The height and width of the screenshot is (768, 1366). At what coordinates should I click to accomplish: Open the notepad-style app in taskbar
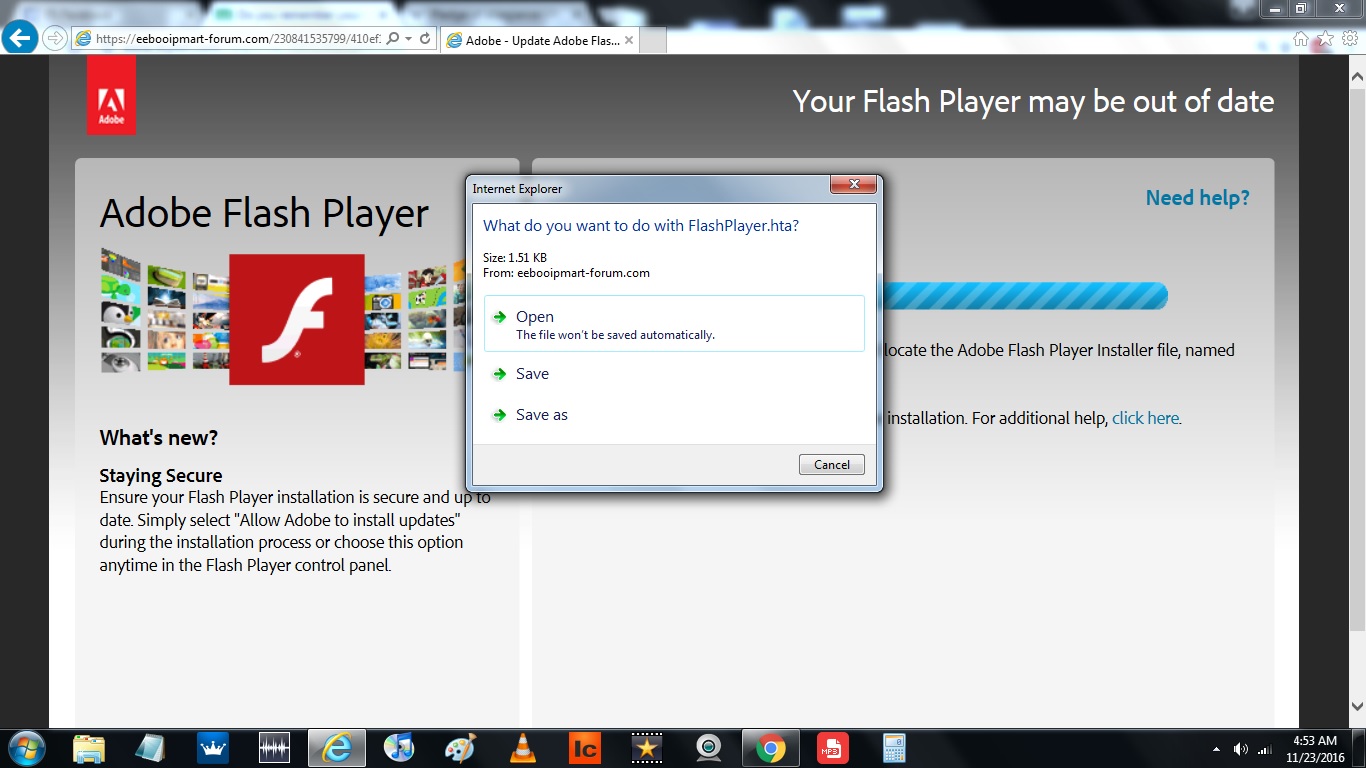pos(150,748)
